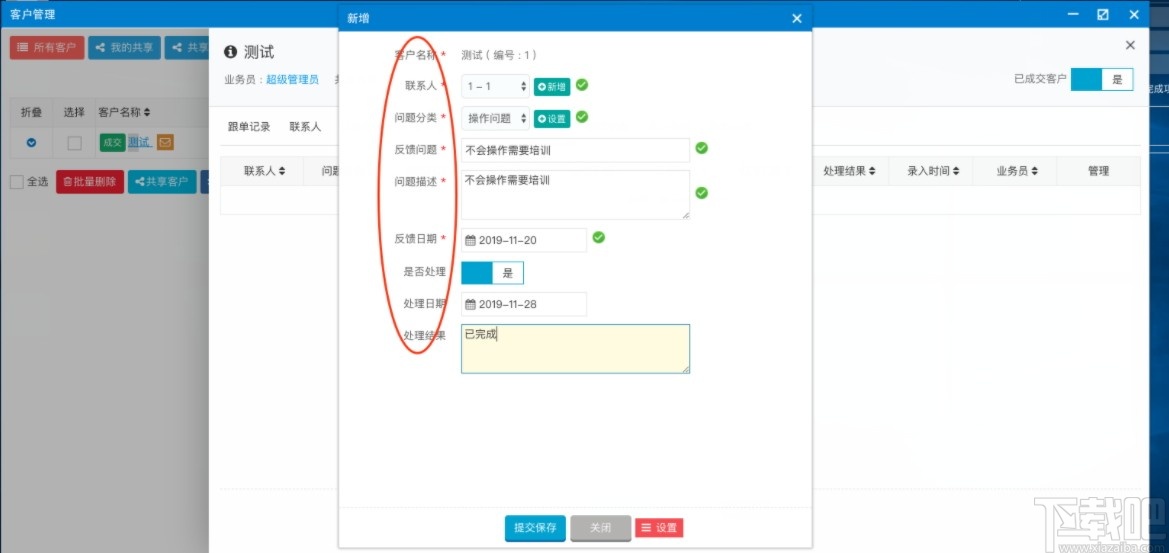Click the 问题描述 text area

[x=576, y=195]
